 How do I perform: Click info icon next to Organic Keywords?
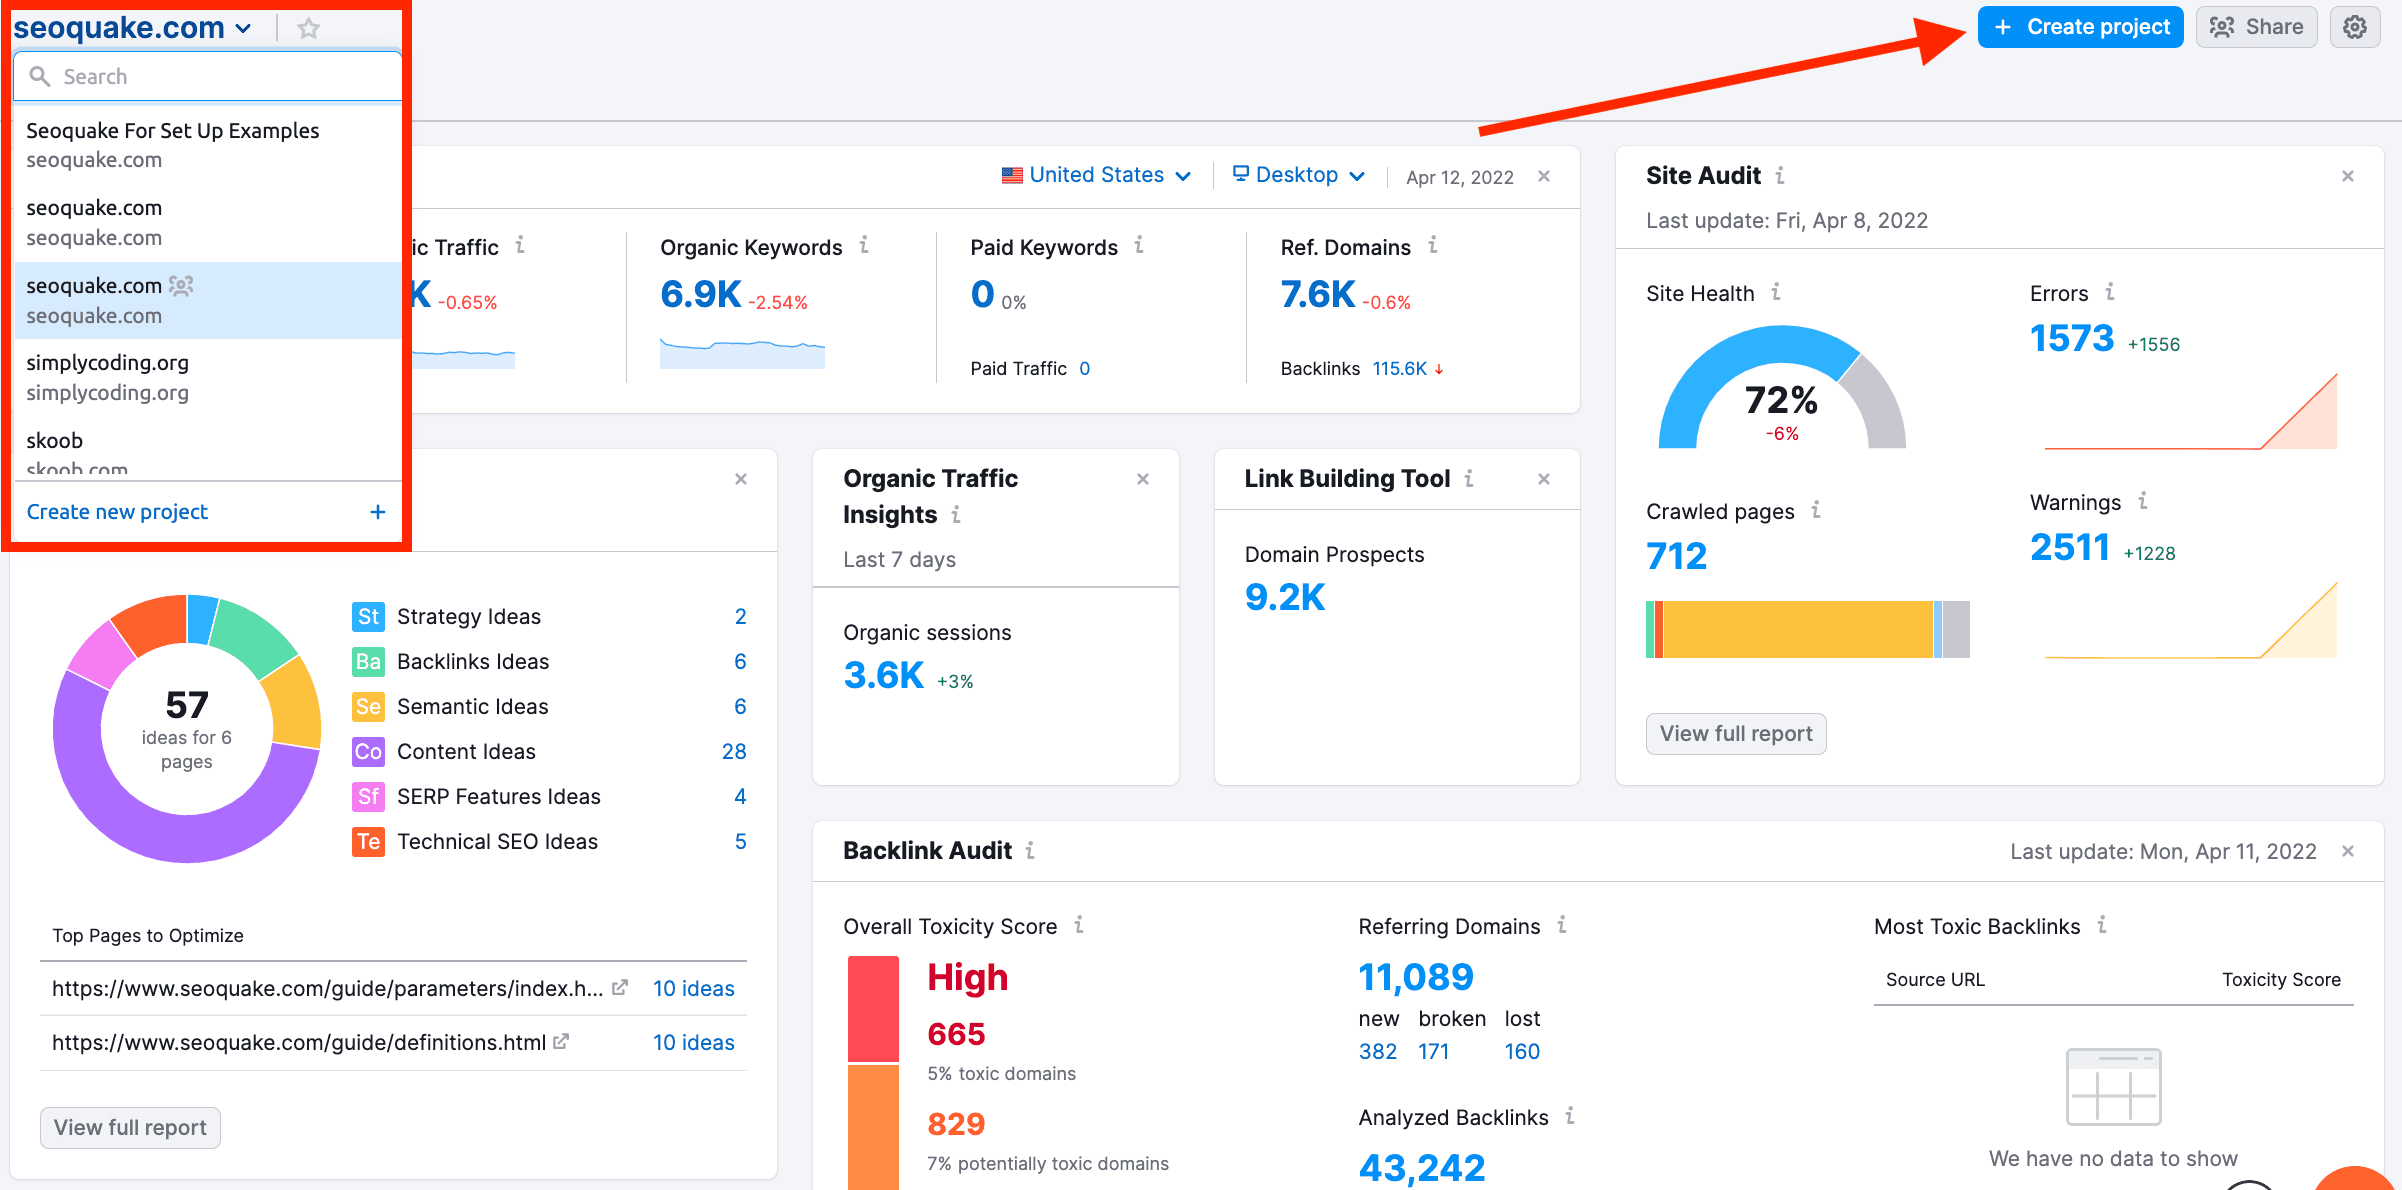click(864, 245)
